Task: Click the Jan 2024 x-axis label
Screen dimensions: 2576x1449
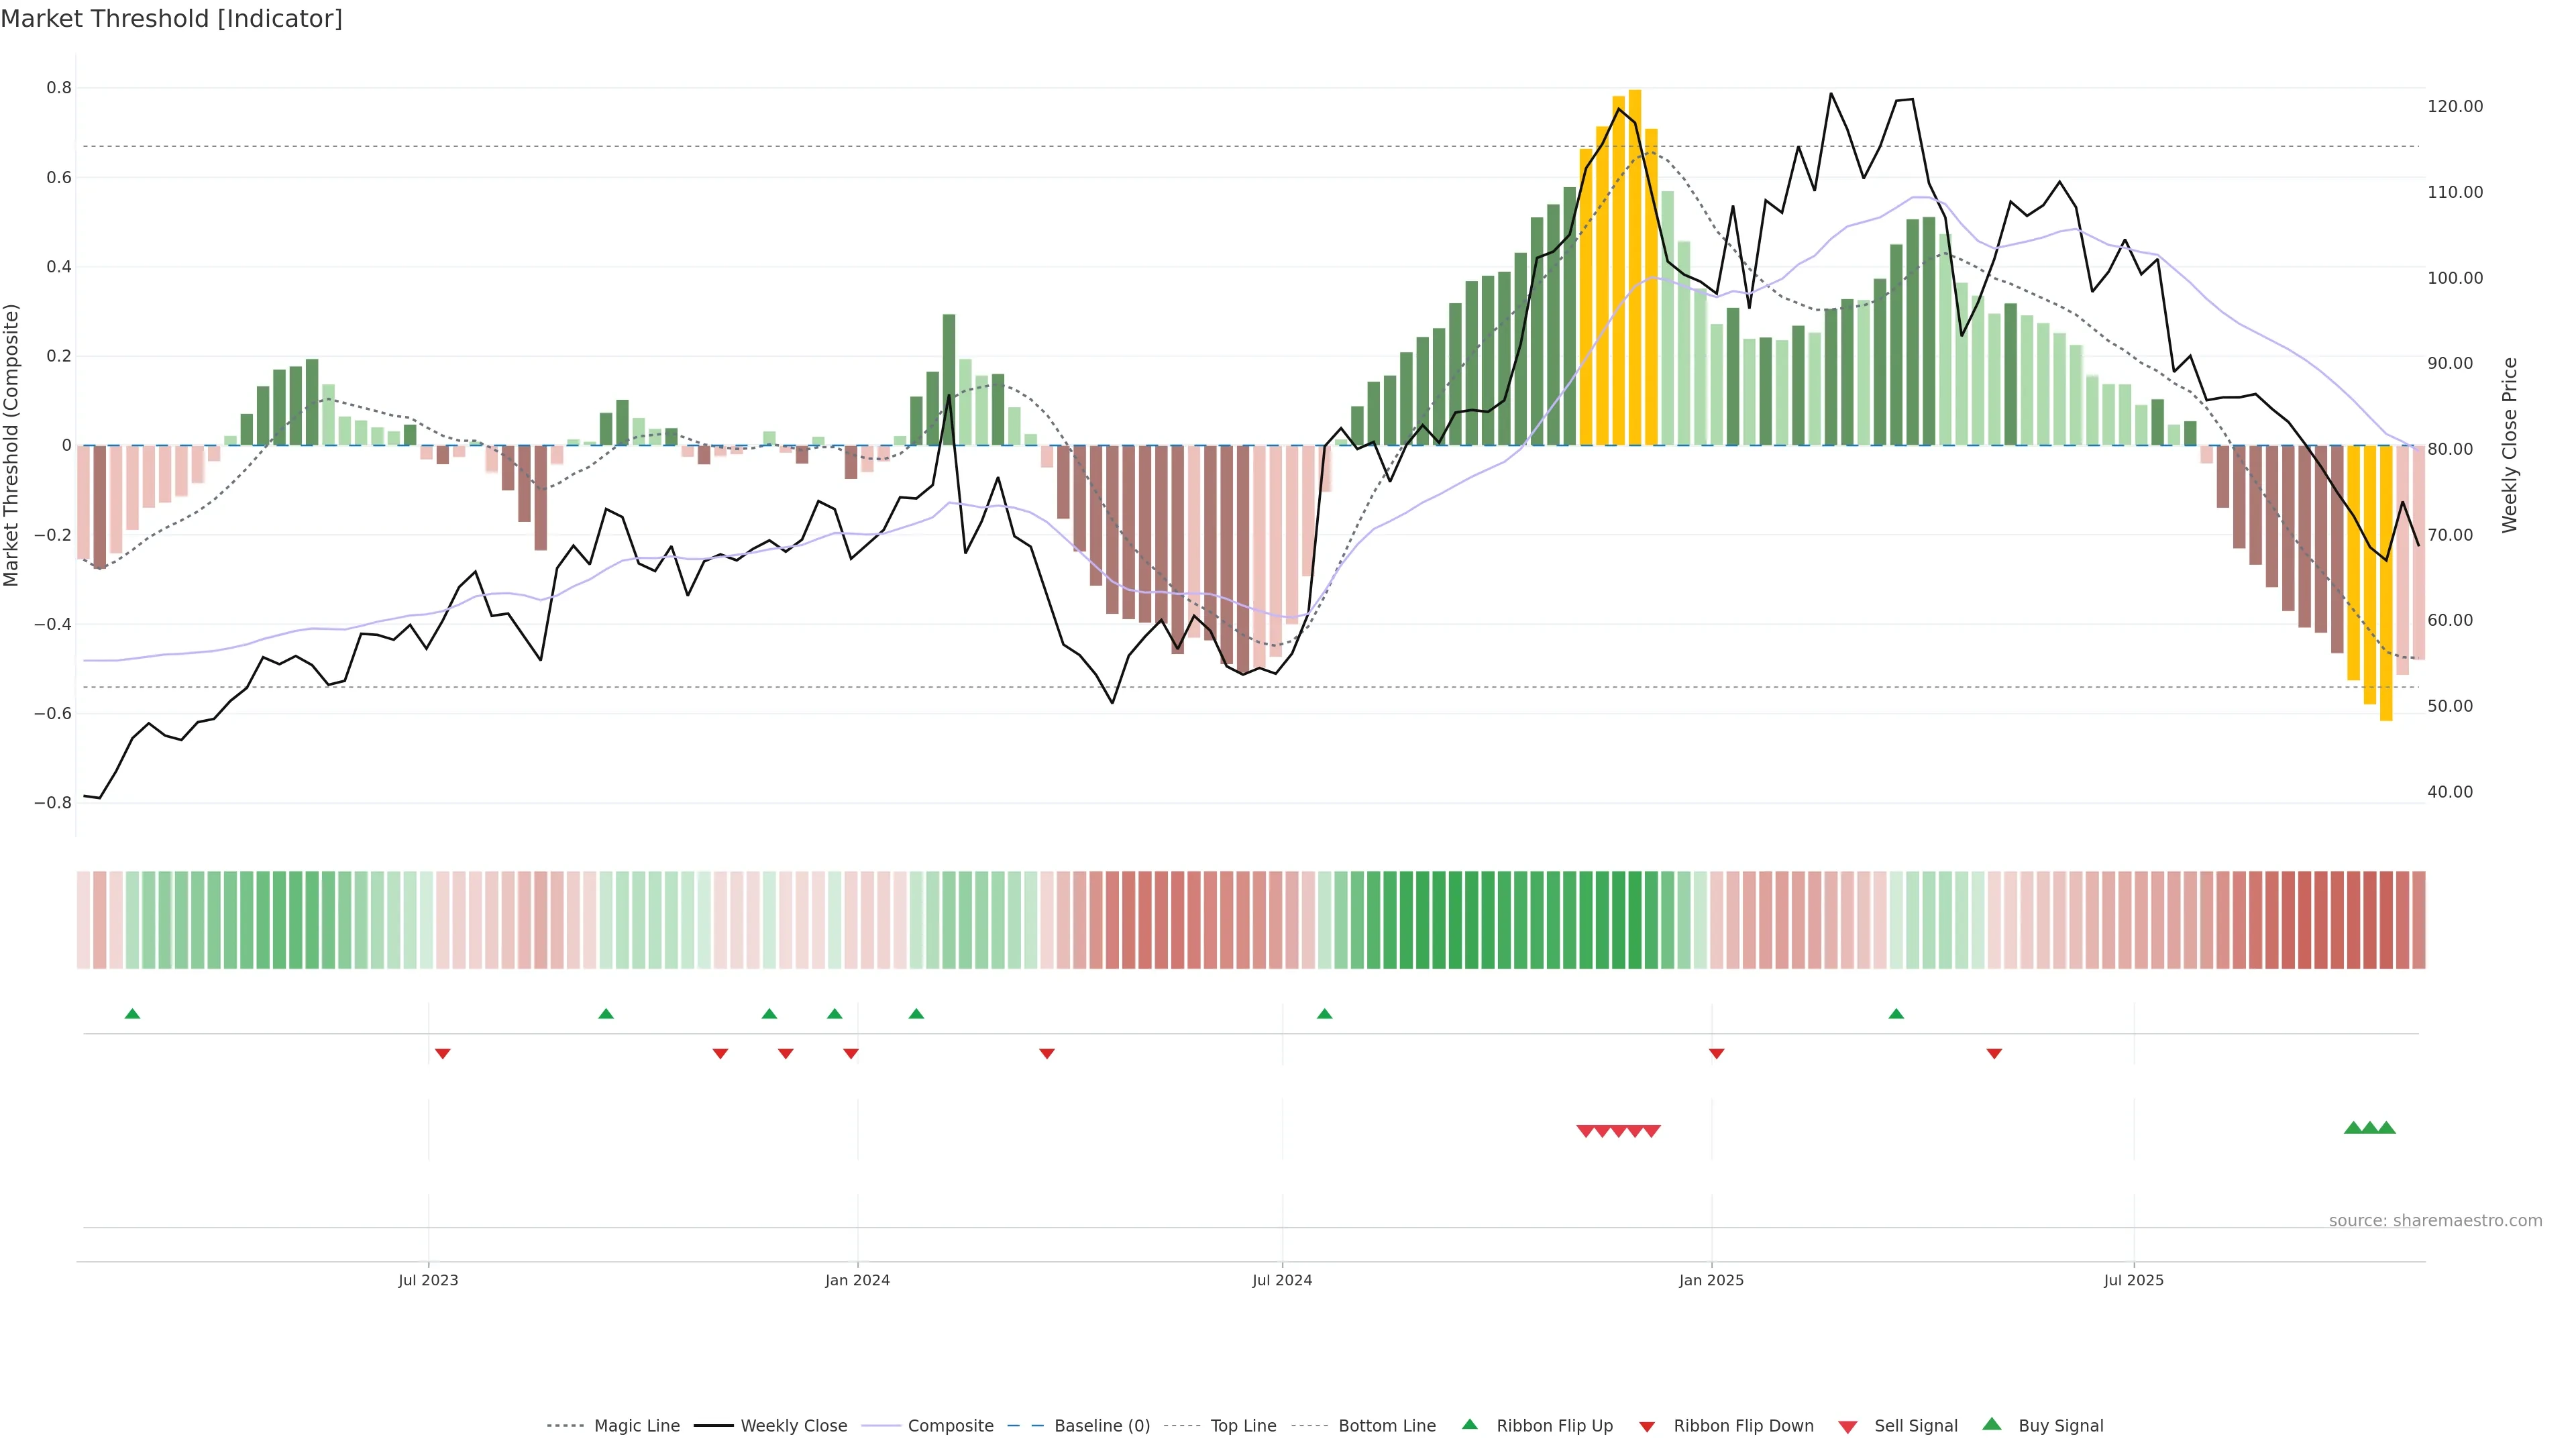Action: click(x=857, y=1280)
